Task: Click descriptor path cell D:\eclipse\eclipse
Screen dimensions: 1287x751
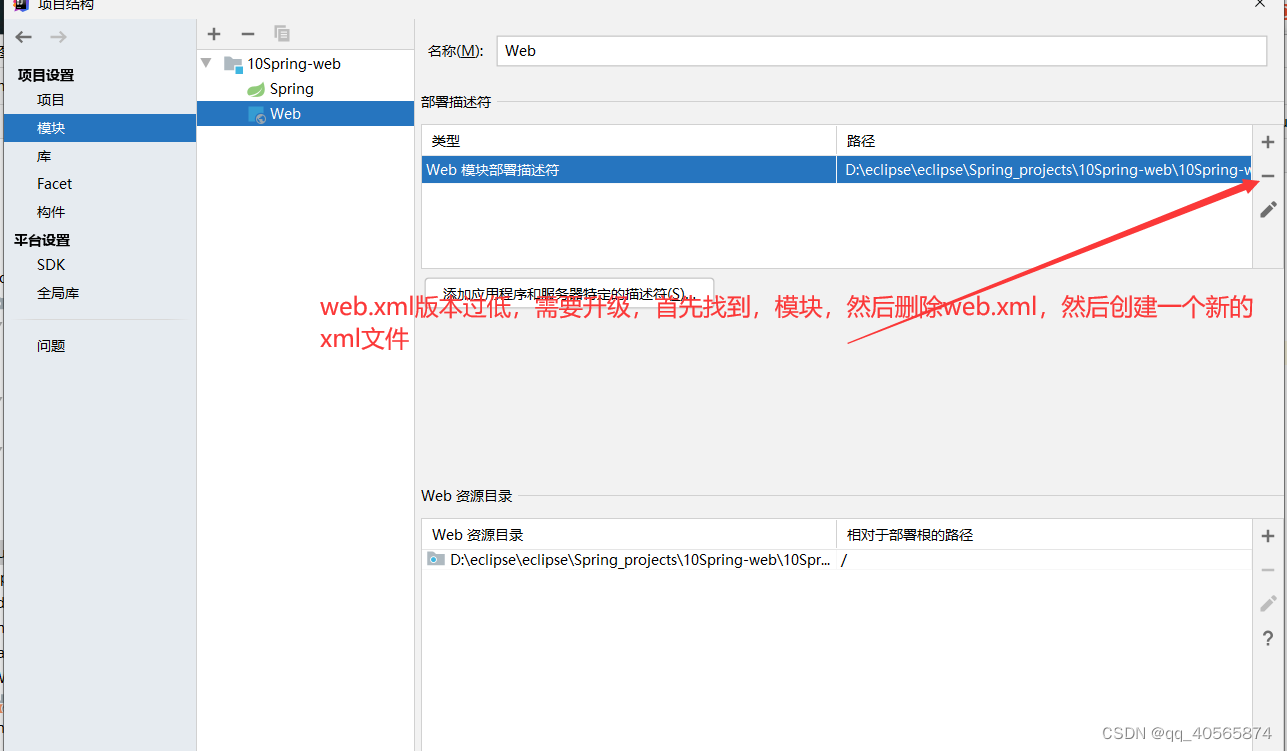Action: [x=1044, y=170]
